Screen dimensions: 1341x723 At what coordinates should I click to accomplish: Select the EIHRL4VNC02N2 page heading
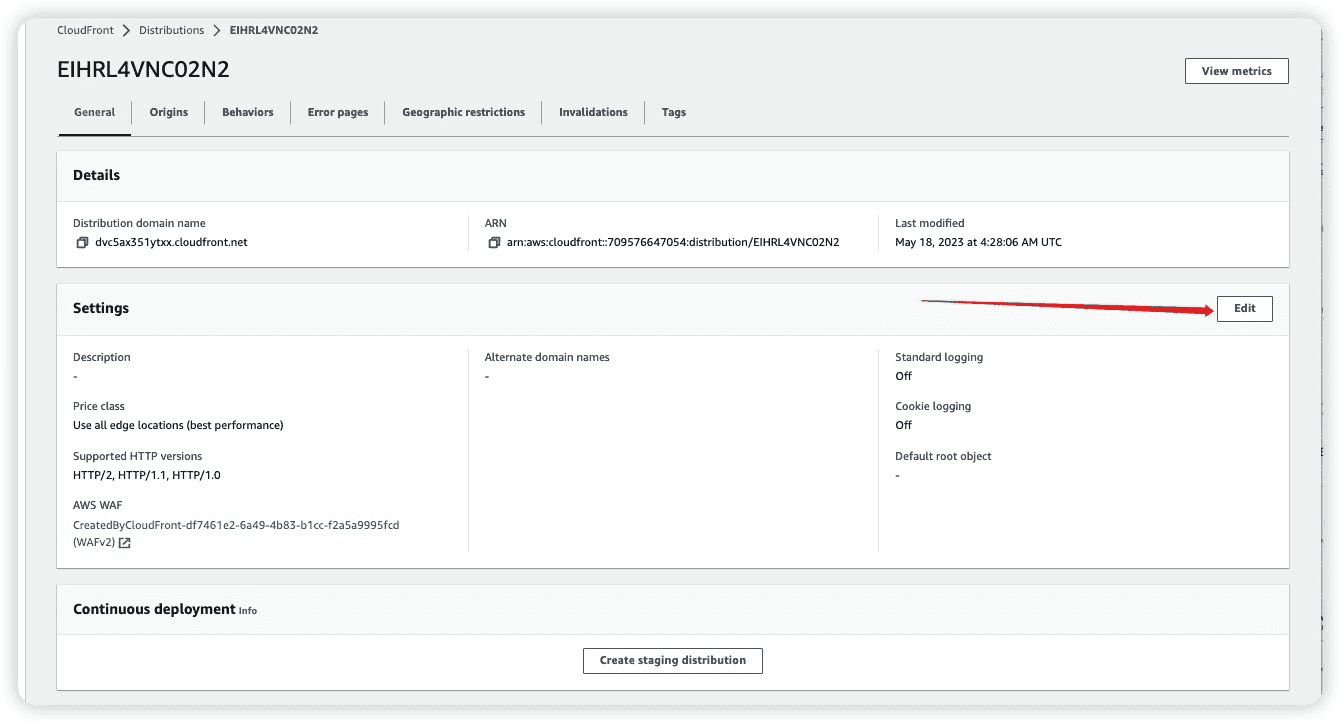click(x=144, y=70)
